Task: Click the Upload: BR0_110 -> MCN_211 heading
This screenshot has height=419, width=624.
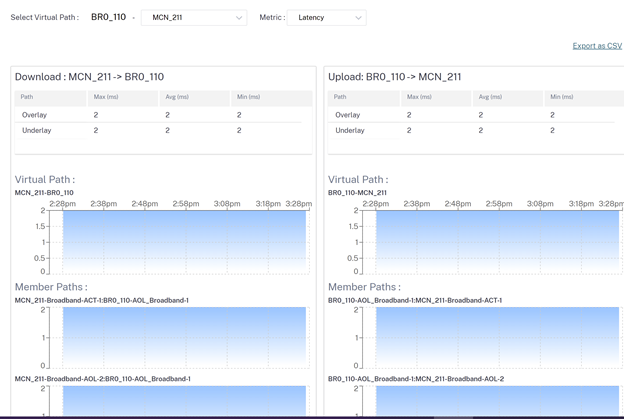Action: 394,77
